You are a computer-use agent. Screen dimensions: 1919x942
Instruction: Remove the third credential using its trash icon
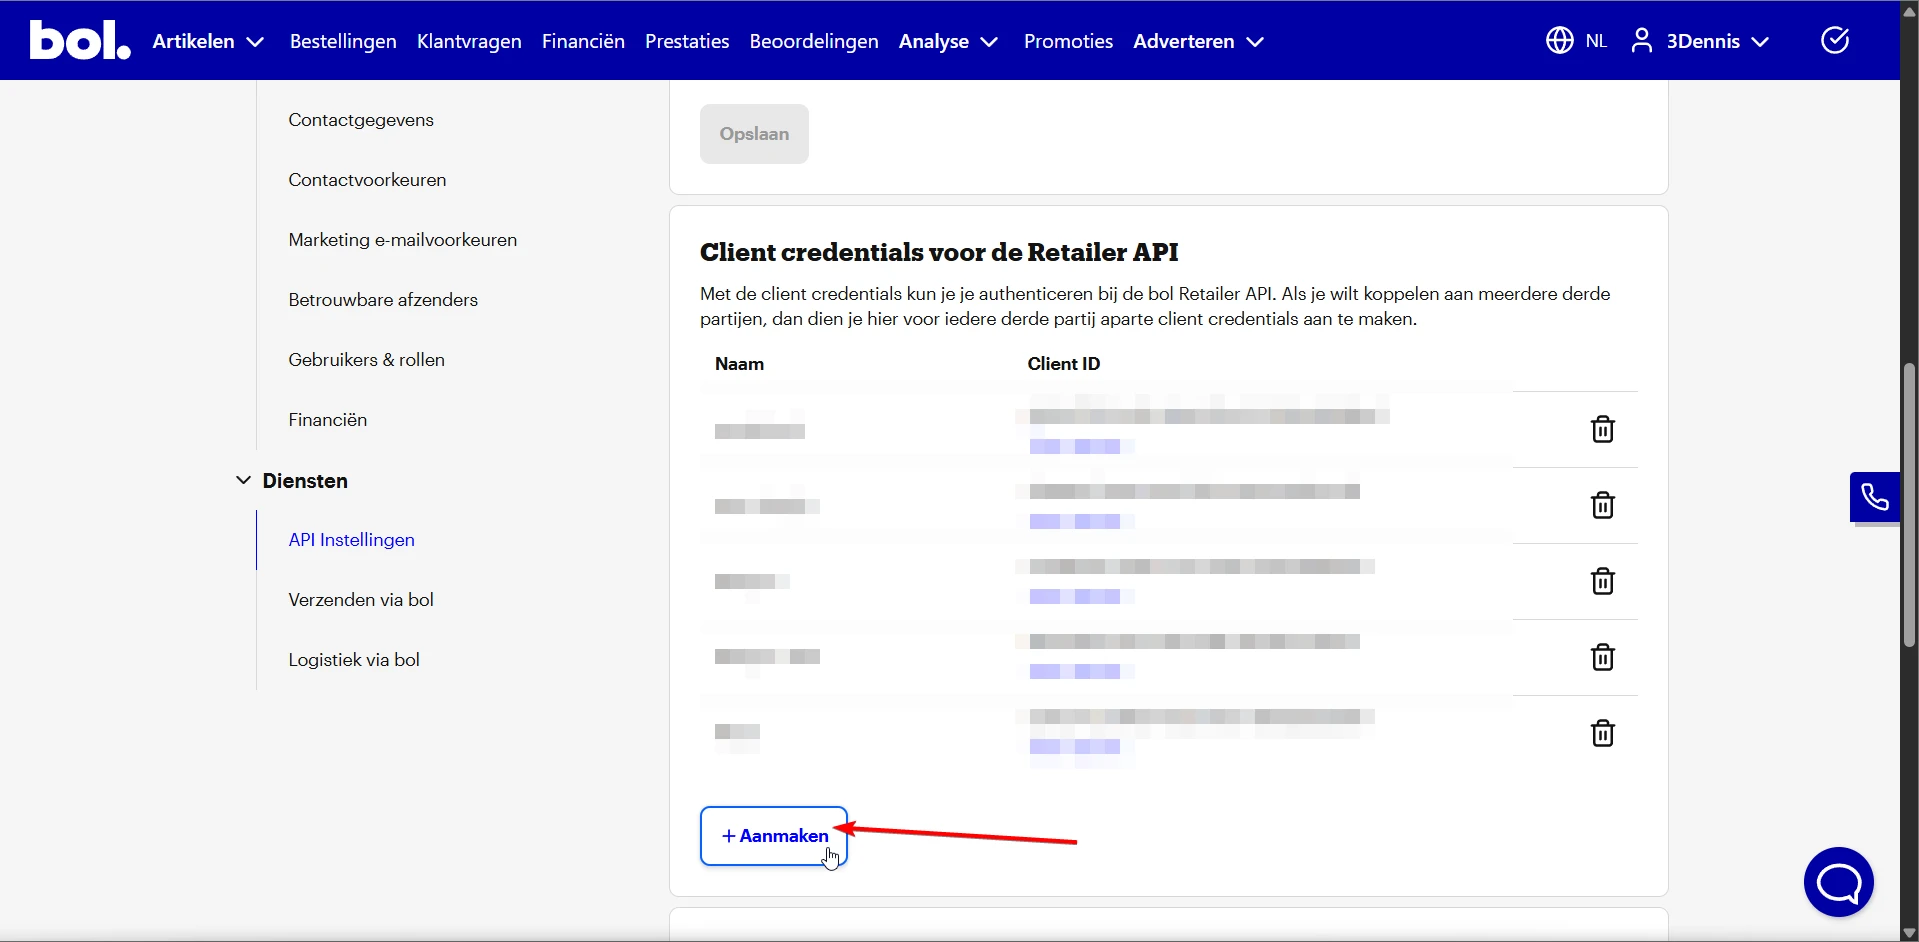pyautogui.click(x=1602, y=581)
